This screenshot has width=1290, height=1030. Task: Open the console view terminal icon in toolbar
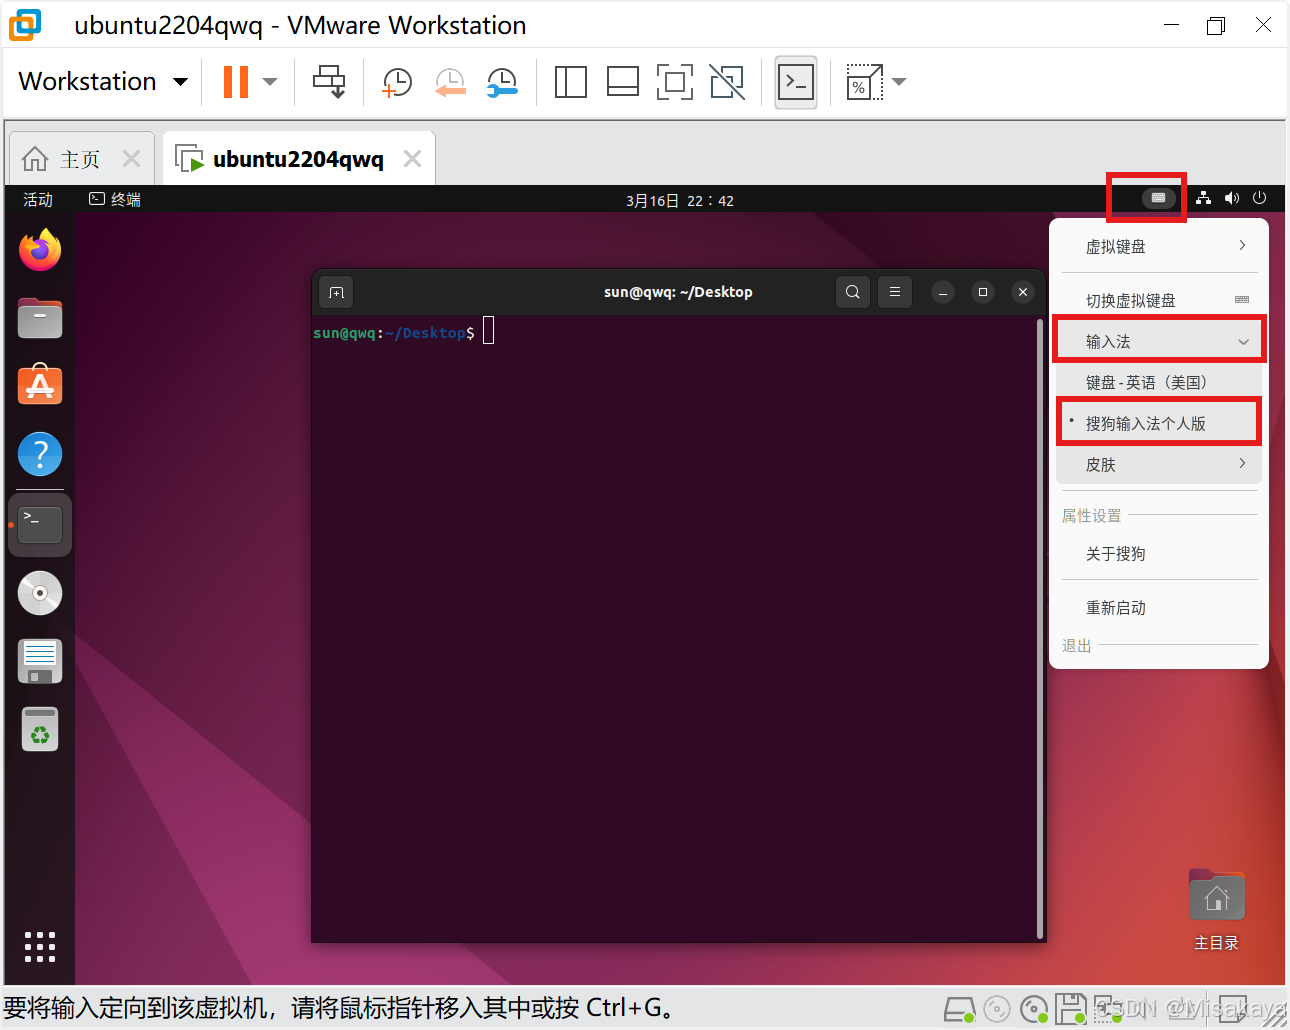(x=796, y=82)
